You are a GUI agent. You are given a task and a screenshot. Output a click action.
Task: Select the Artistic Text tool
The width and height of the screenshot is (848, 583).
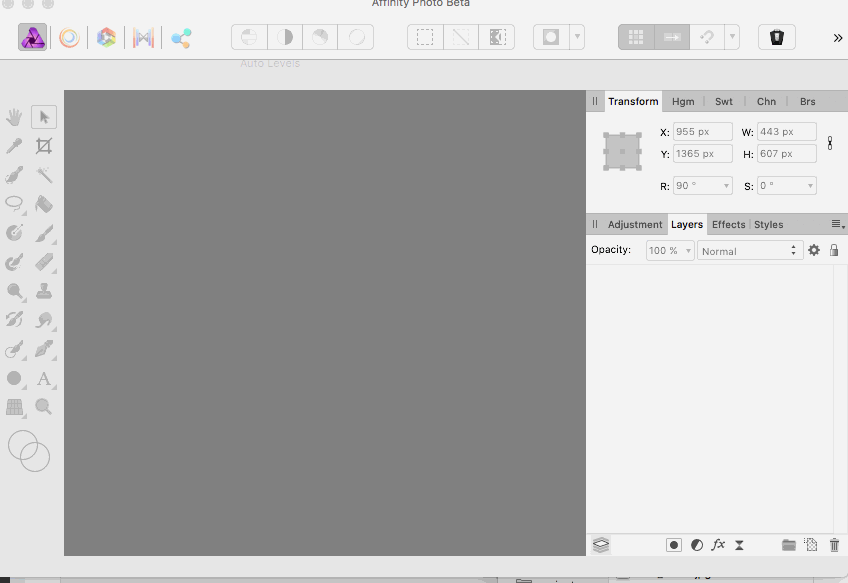coord(44,379)
